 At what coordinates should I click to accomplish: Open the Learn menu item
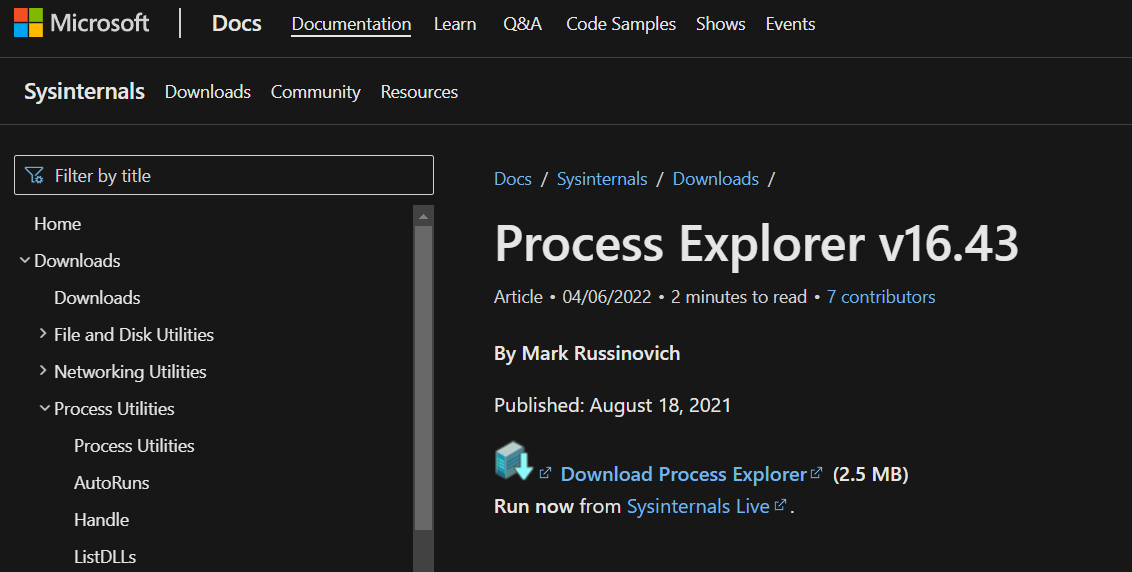click(455, 24)
